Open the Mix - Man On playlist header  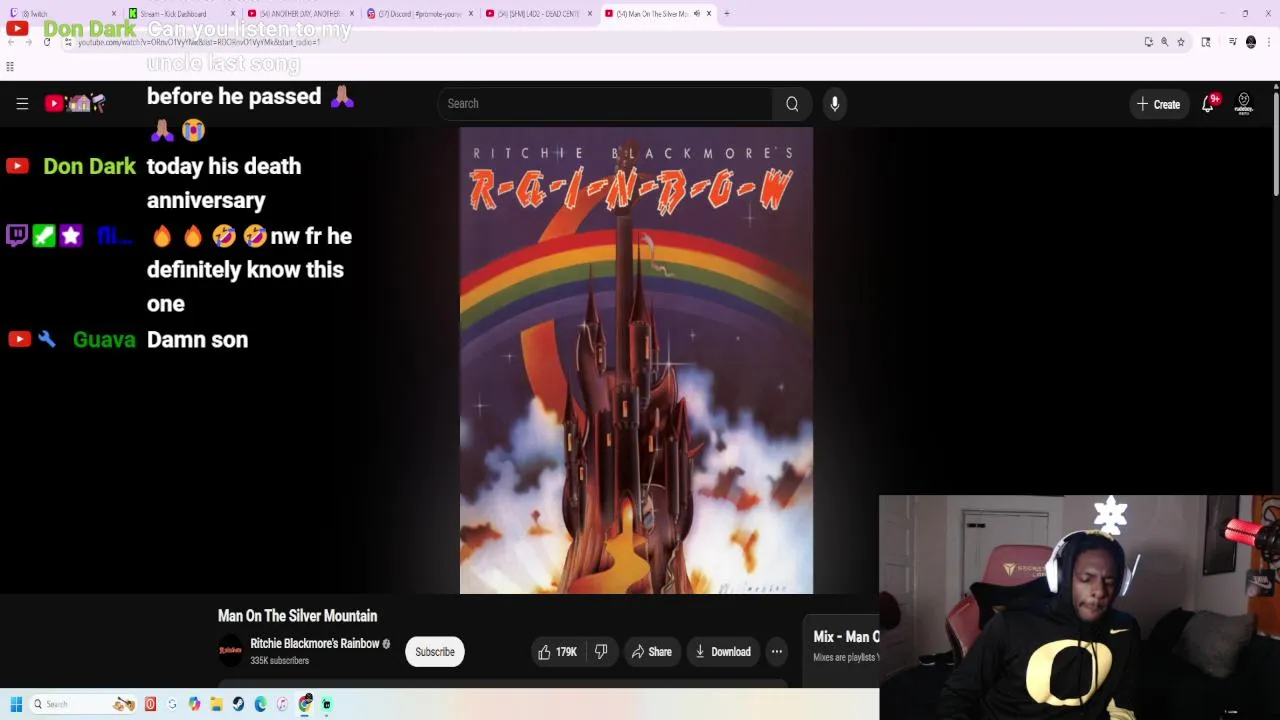846,637
